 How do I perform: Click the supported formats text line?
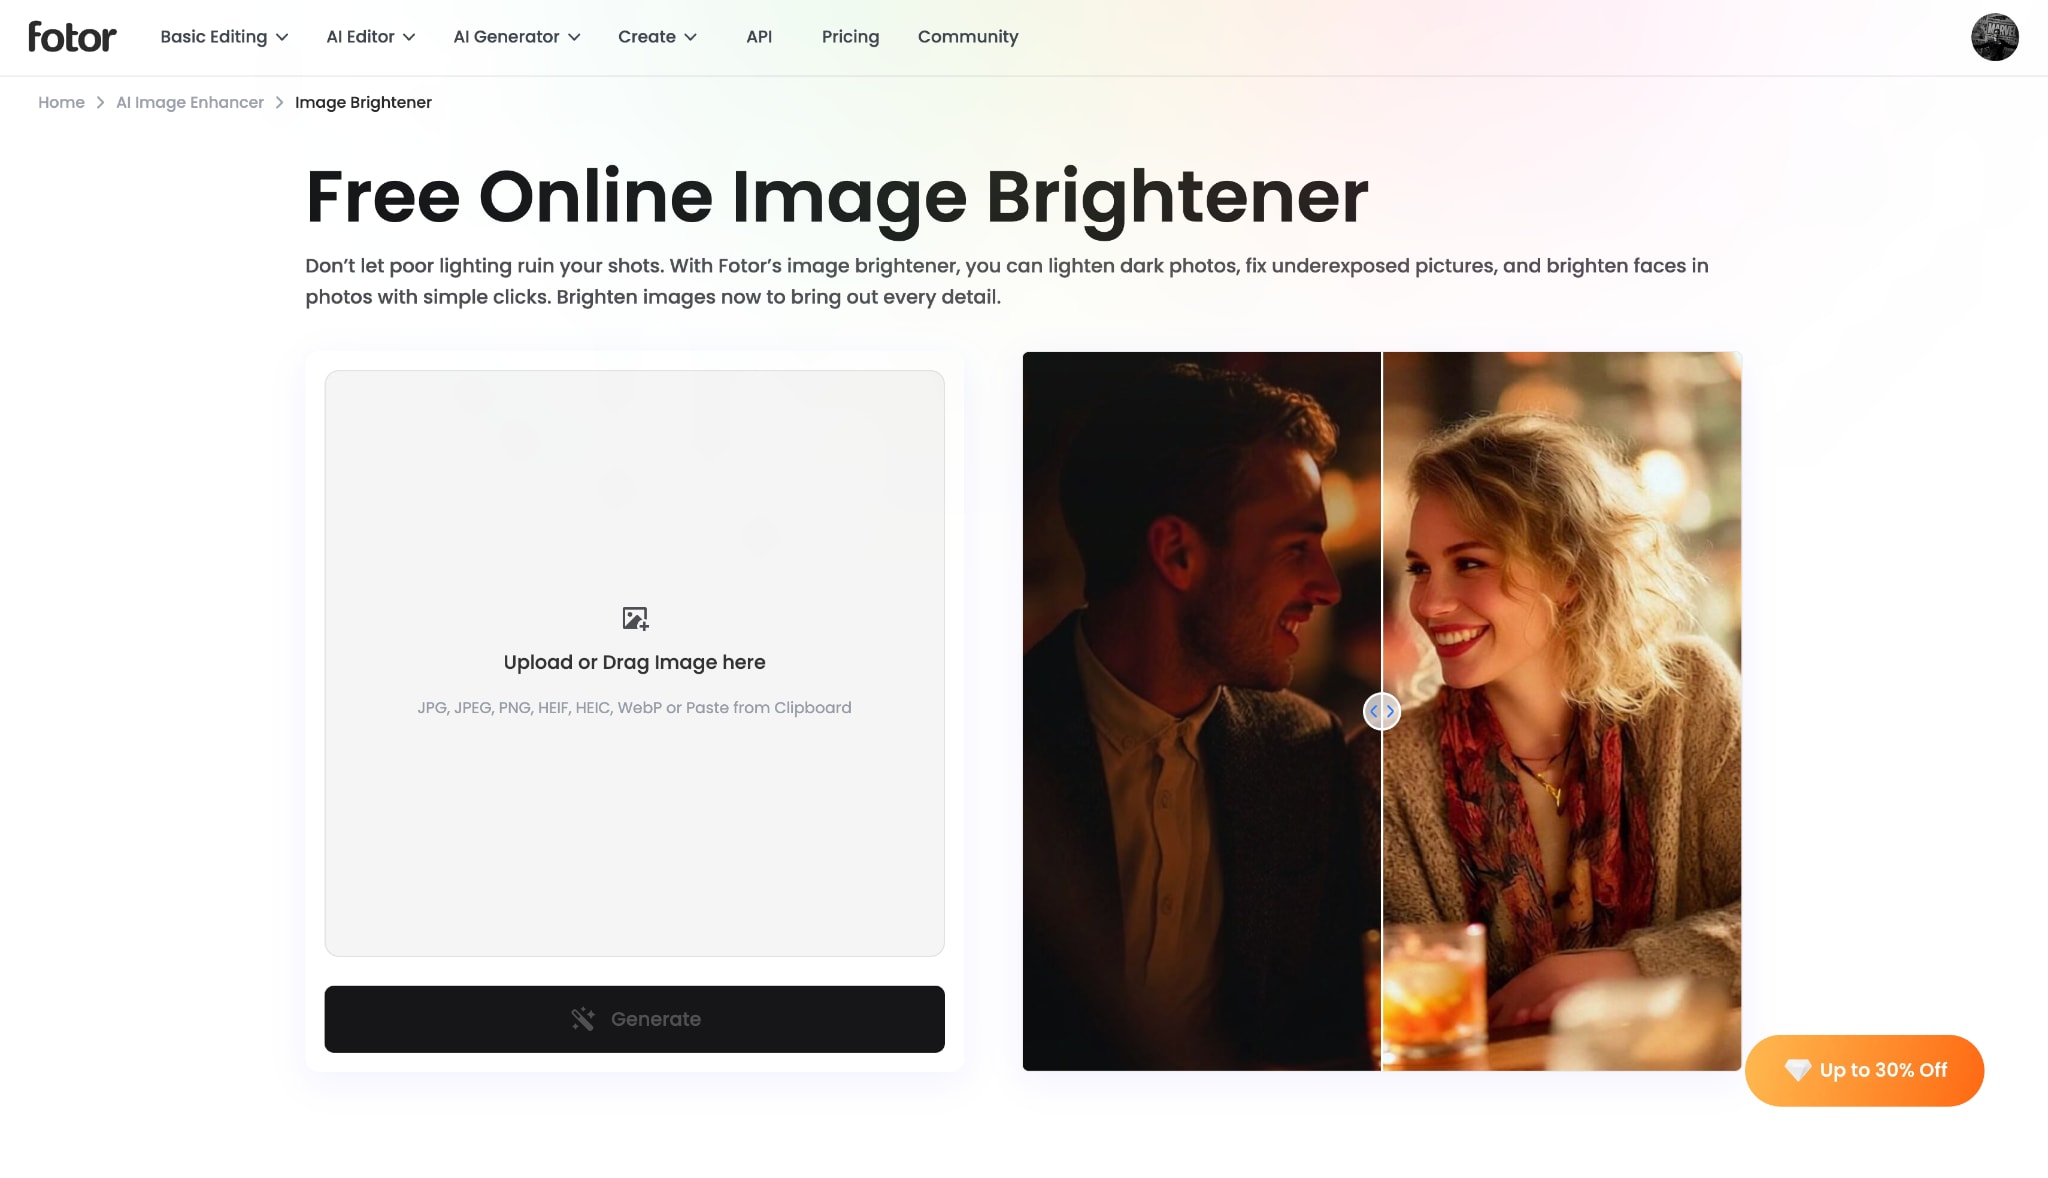[634, 707]
